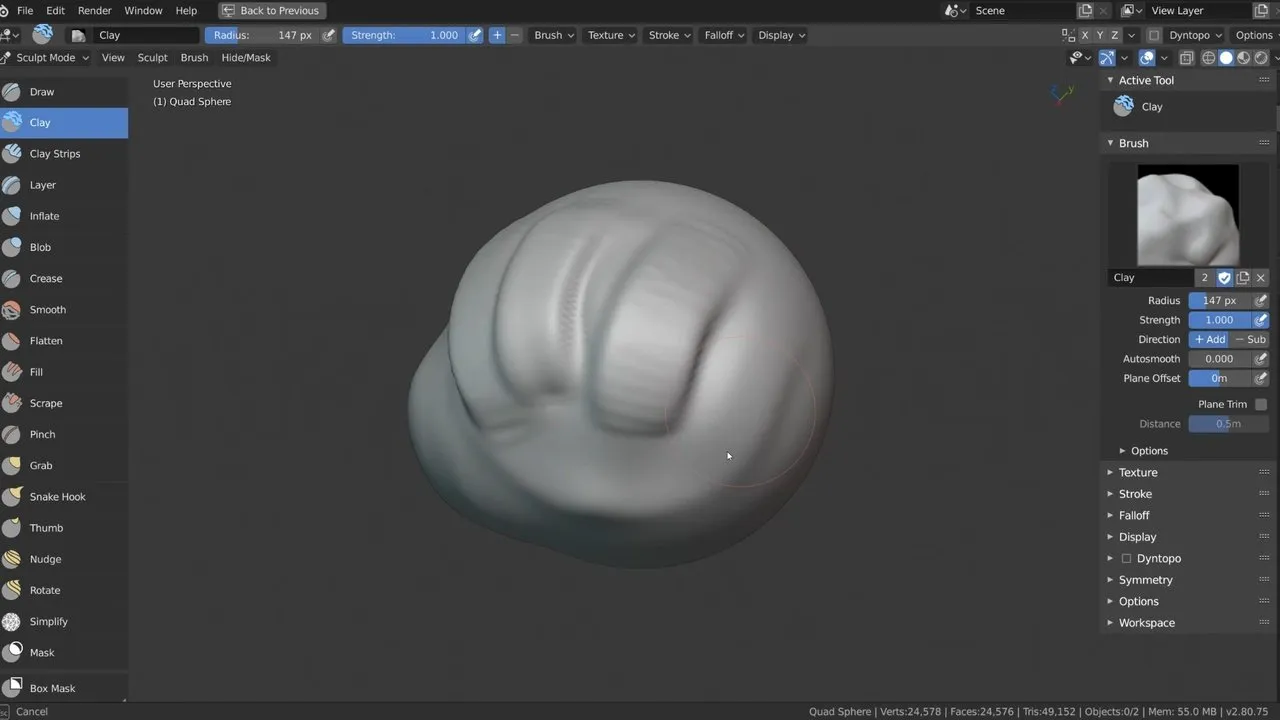
Task: Select the Blob brush tool
Action: tap(64, 247)
